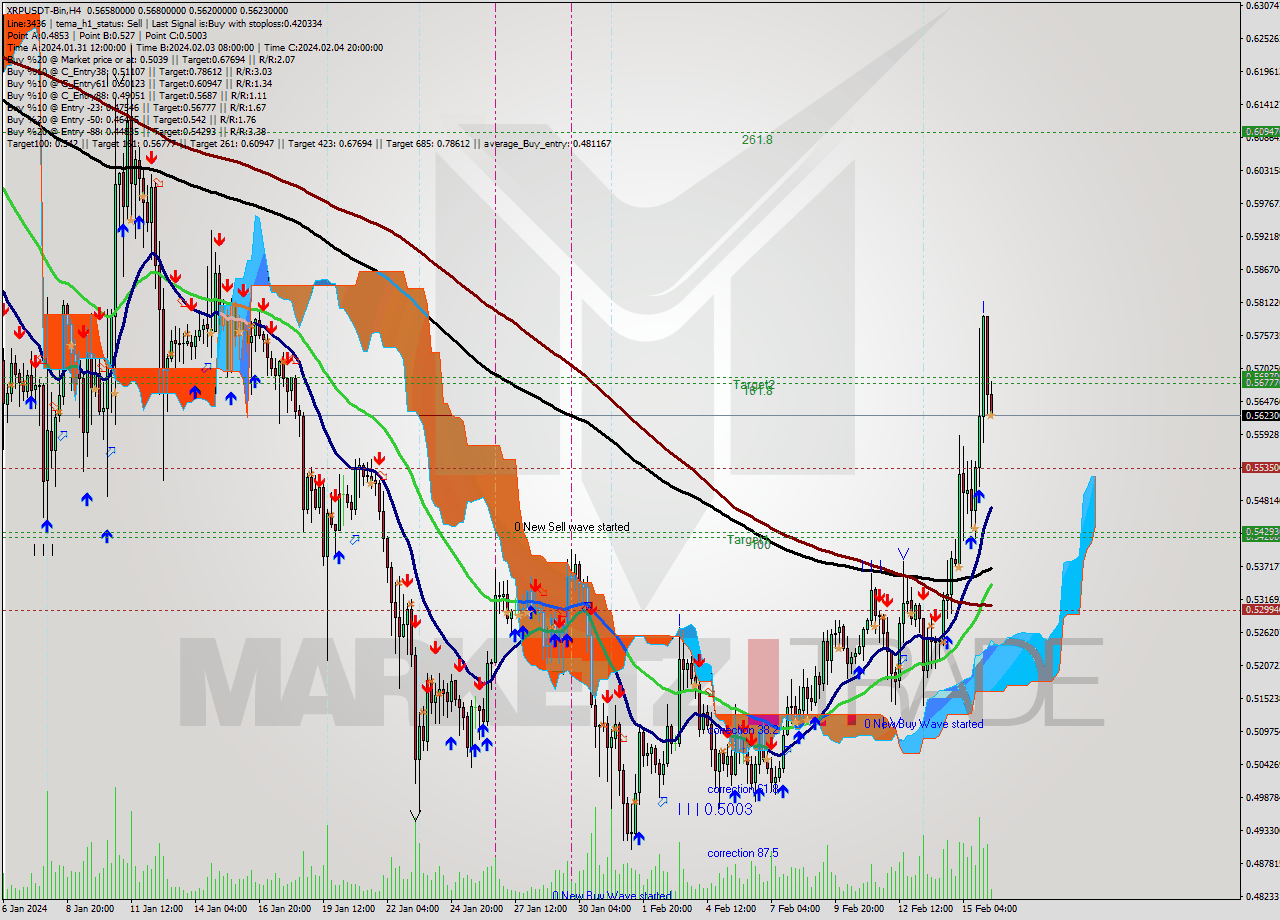The height and width of the screenshot is (920, 1280).
Task: Click the 'correction 61.8' label
Action: 743,789
